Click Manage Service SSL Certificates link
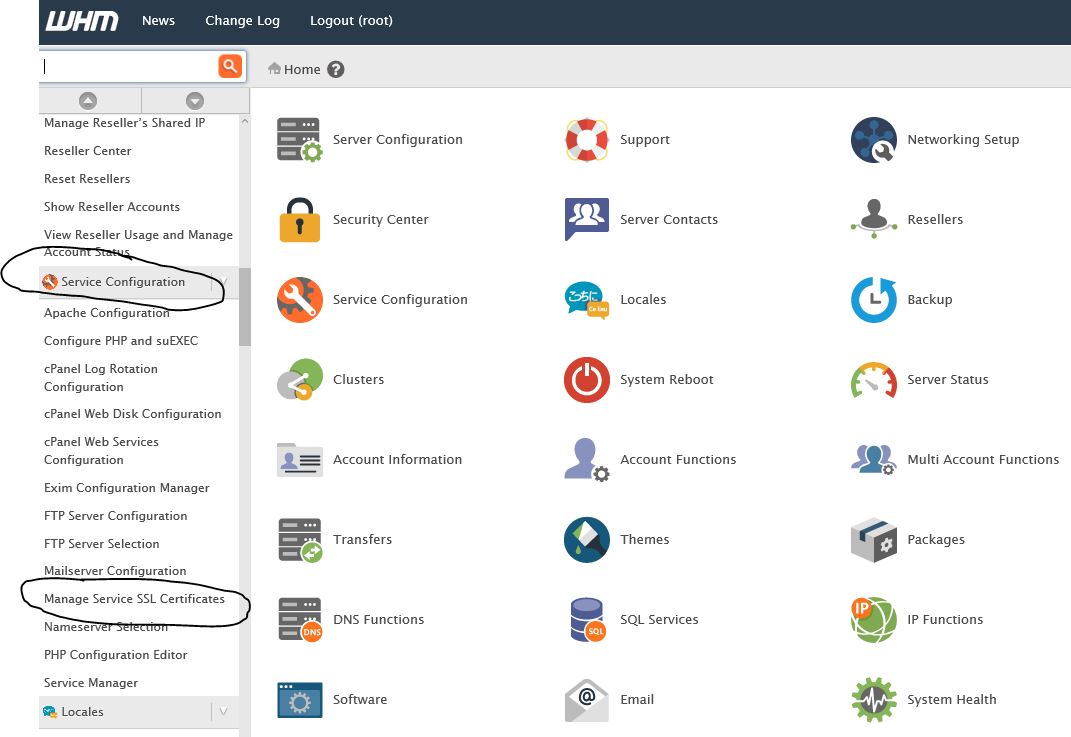This screenshot has height=737, width=1071. pos(134,599)
